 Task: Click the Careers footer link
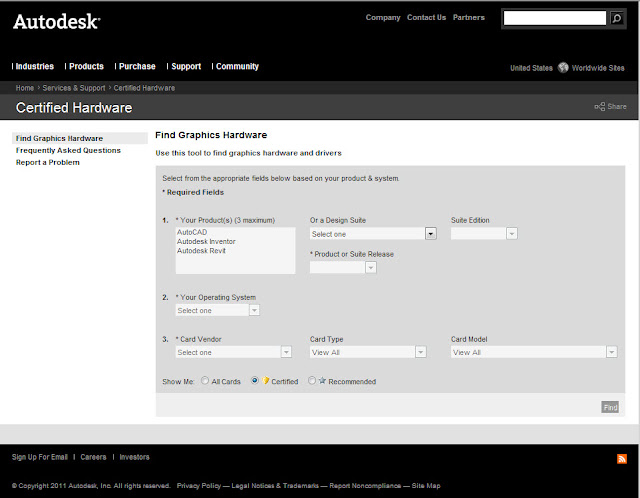[x=93, y=457]
